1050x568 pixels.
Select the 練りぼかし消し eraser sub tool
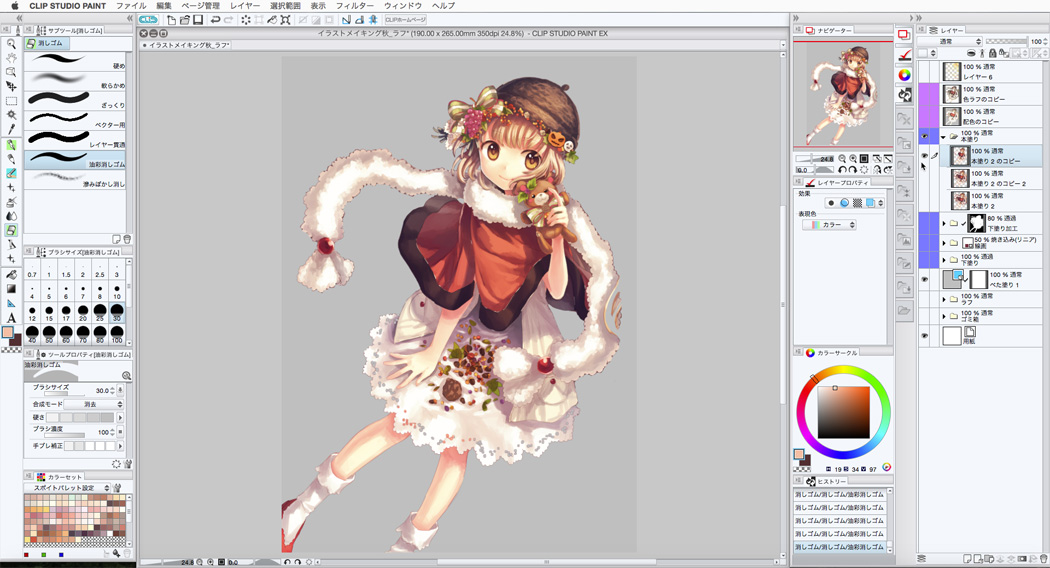click(75, 179)
